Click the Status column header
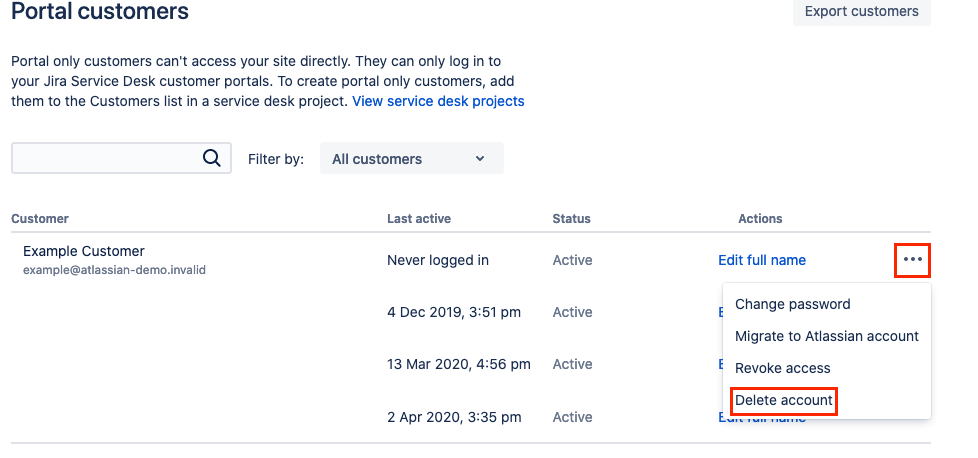This screenshot has width=978, height=458. click(x=571, y=218)
